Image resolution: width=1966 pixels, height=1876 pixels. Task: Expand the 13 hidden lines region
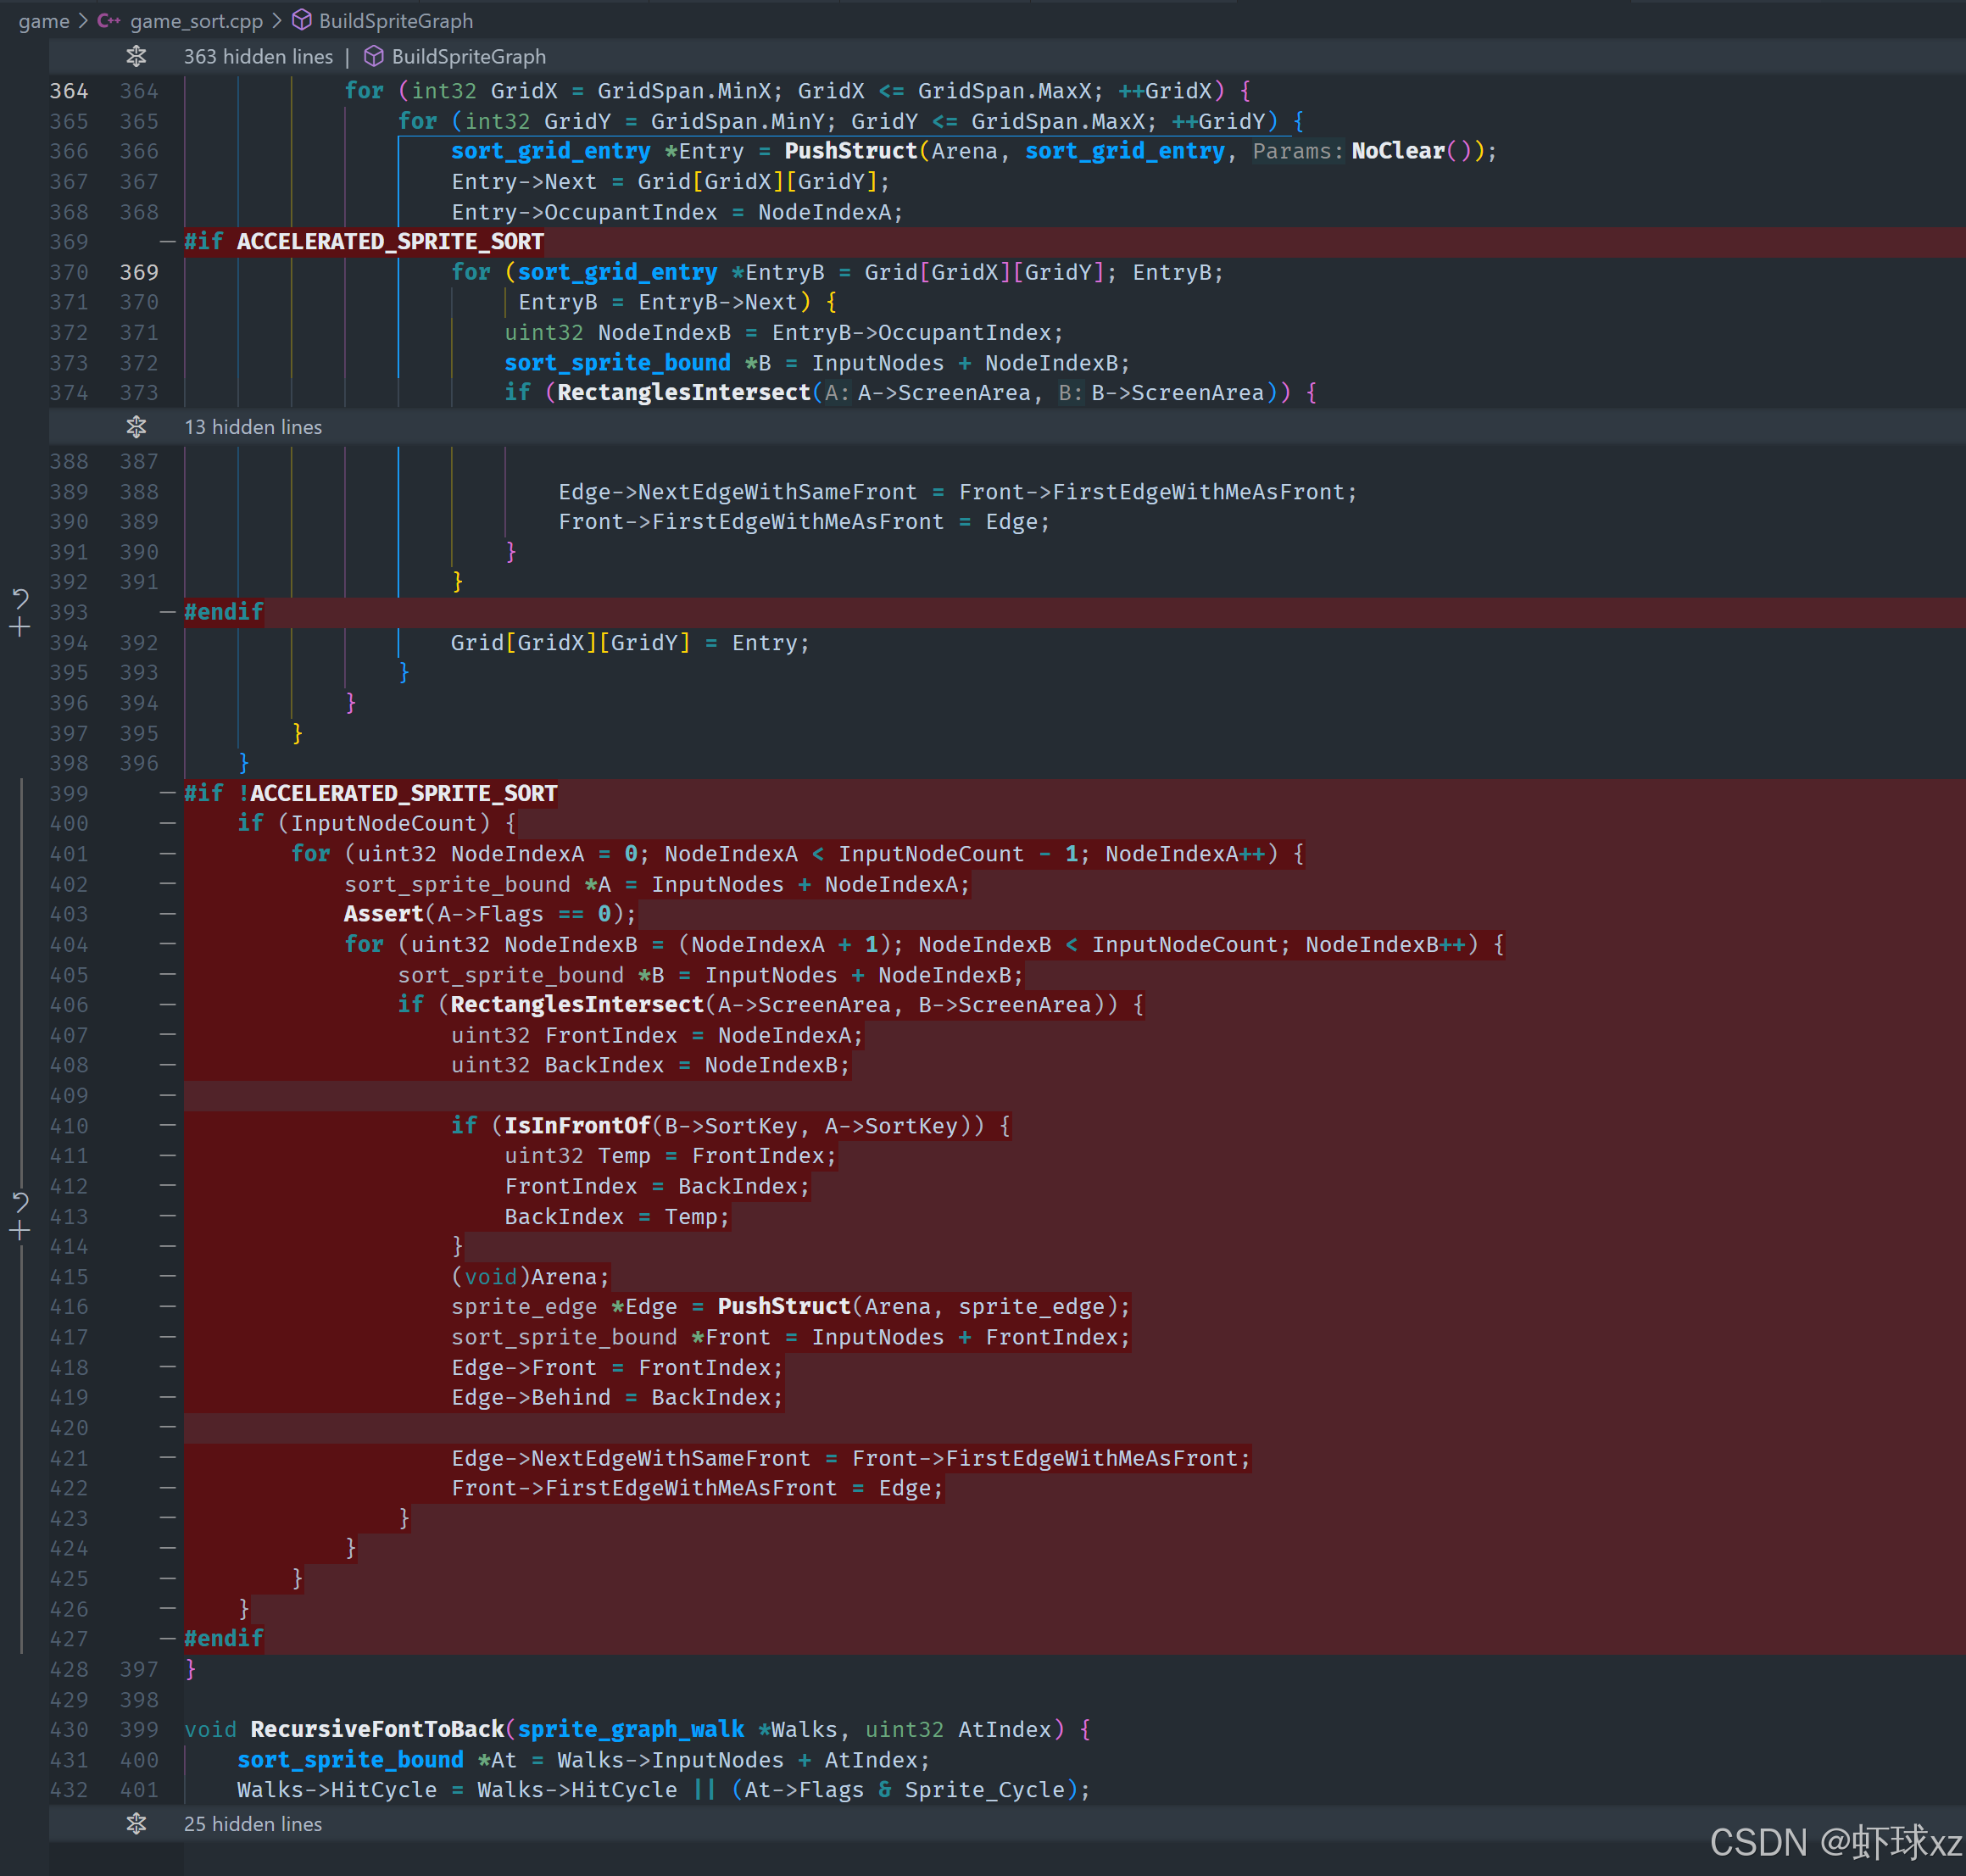253,427
